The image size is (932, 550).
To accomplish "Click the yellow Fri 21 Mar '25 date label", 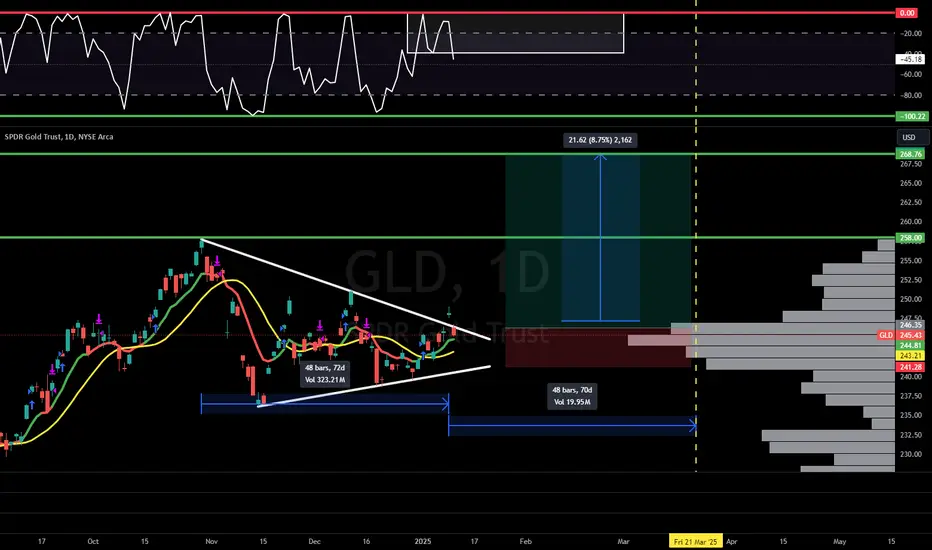I will 696,542.
